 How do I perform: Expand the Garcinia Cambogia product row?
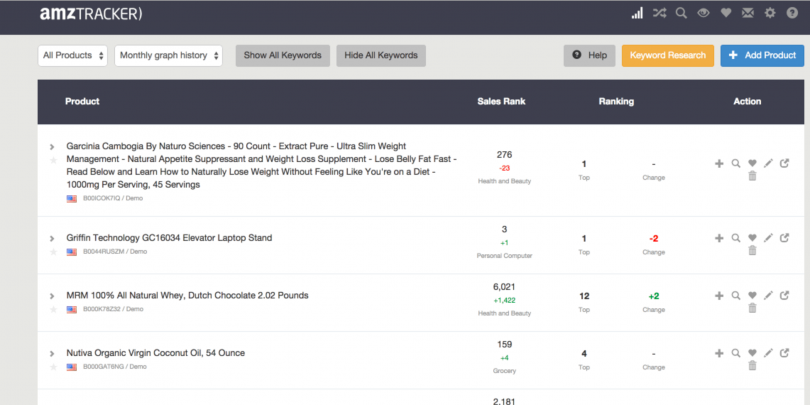click(52, 147)
